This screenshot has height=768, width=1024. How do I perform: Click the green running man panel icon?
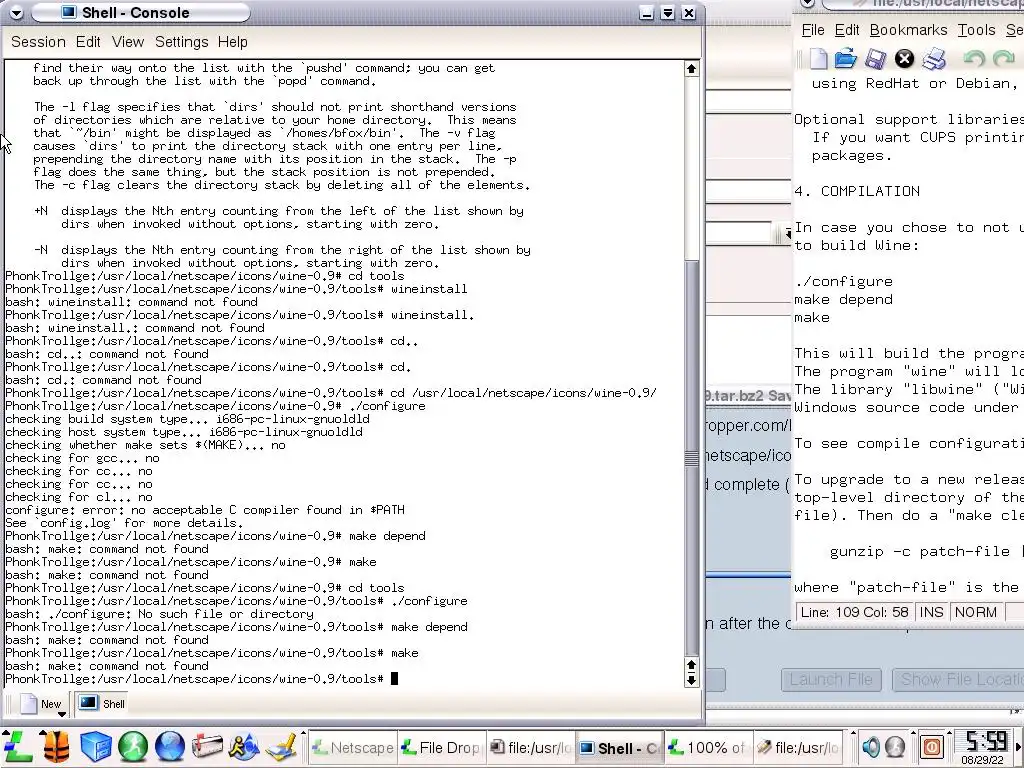[x=133, y=746]
